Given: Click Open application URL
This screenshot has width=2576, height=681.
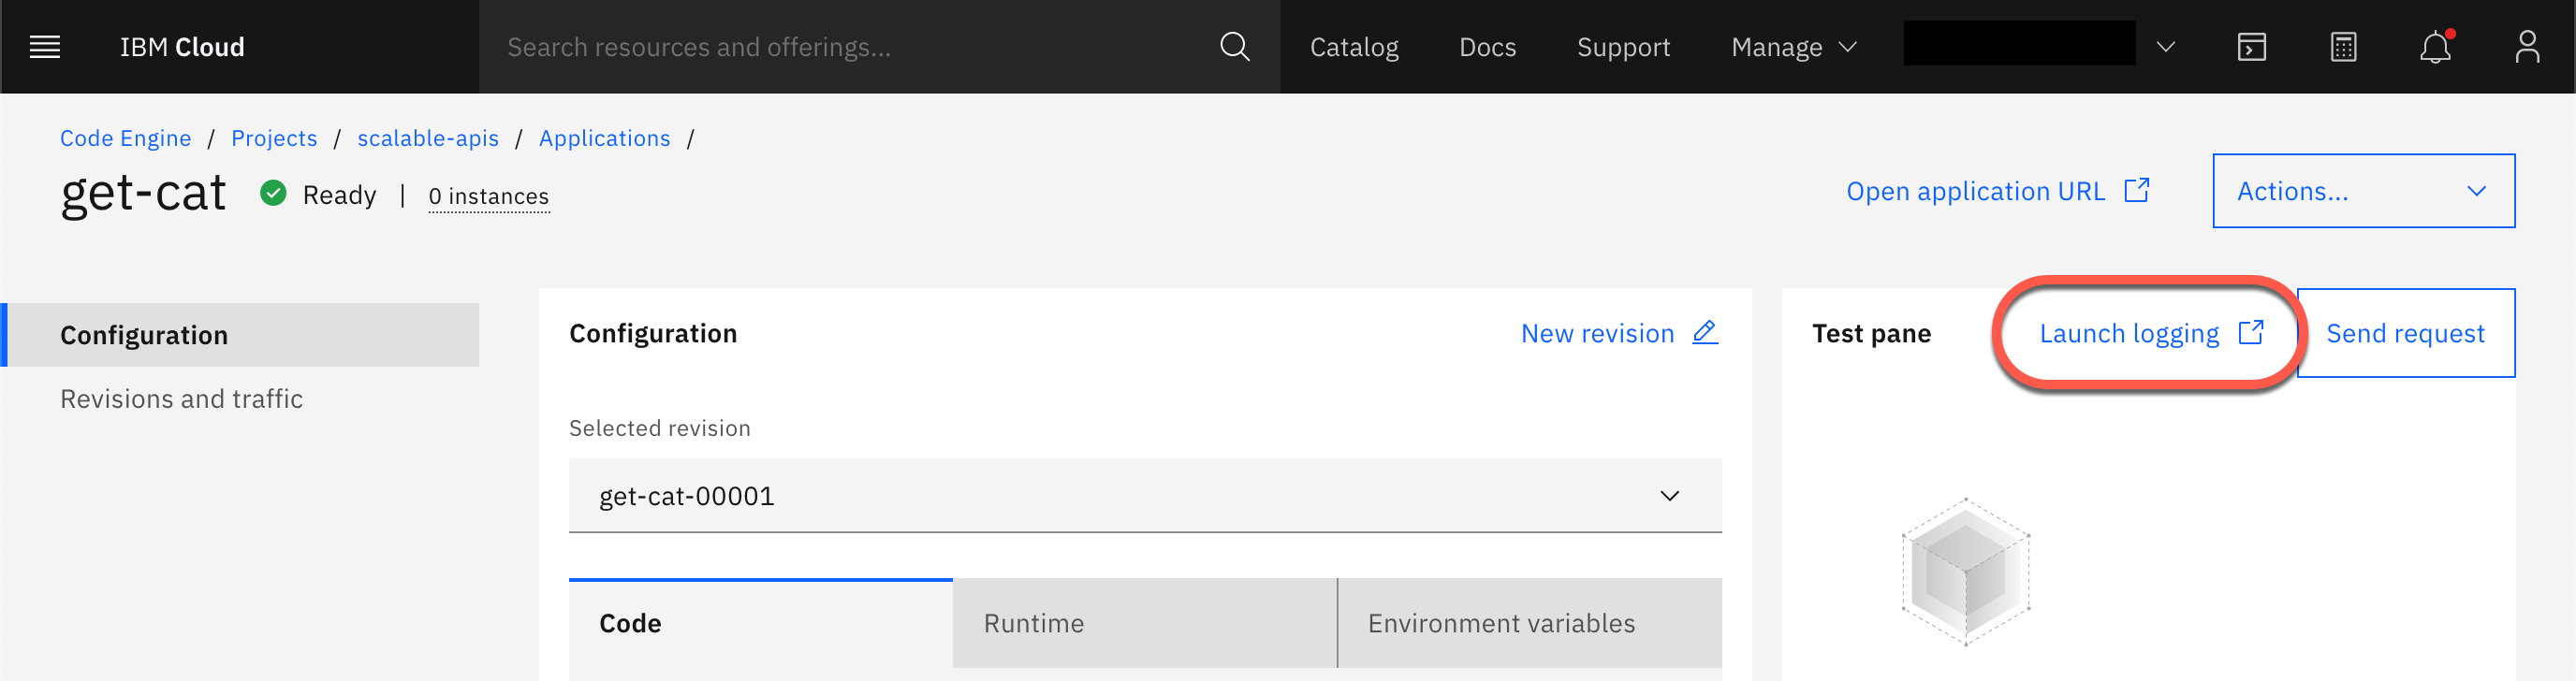Looking at the screenshot, I should tap(1975, 191).
